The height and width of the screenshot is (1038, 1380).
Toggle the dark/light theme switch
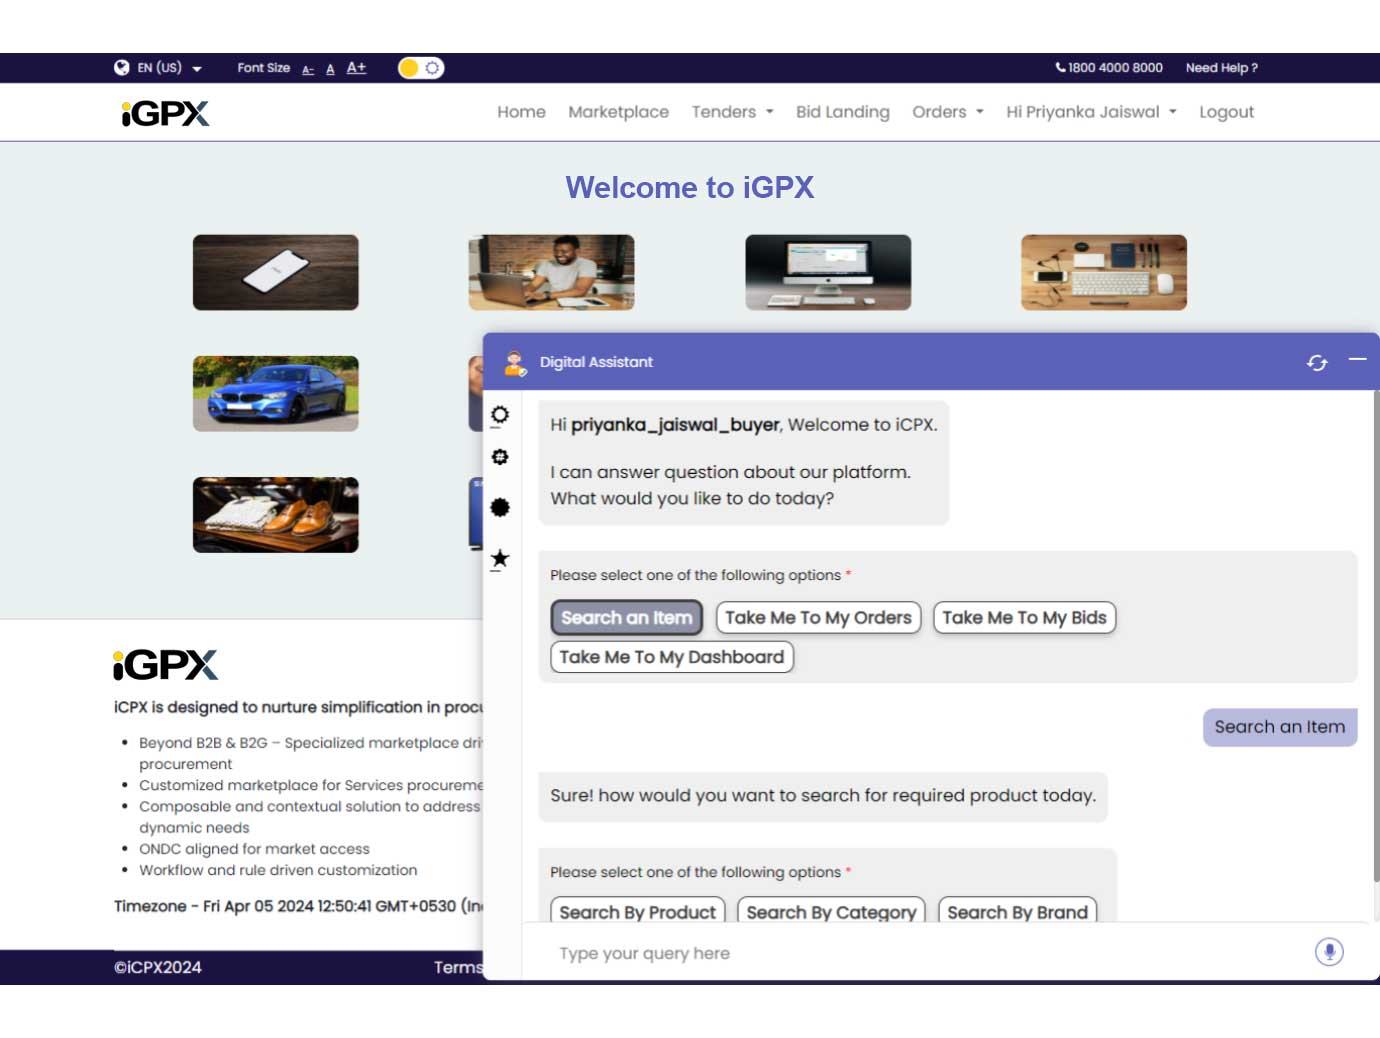click(x=421, y=68)
